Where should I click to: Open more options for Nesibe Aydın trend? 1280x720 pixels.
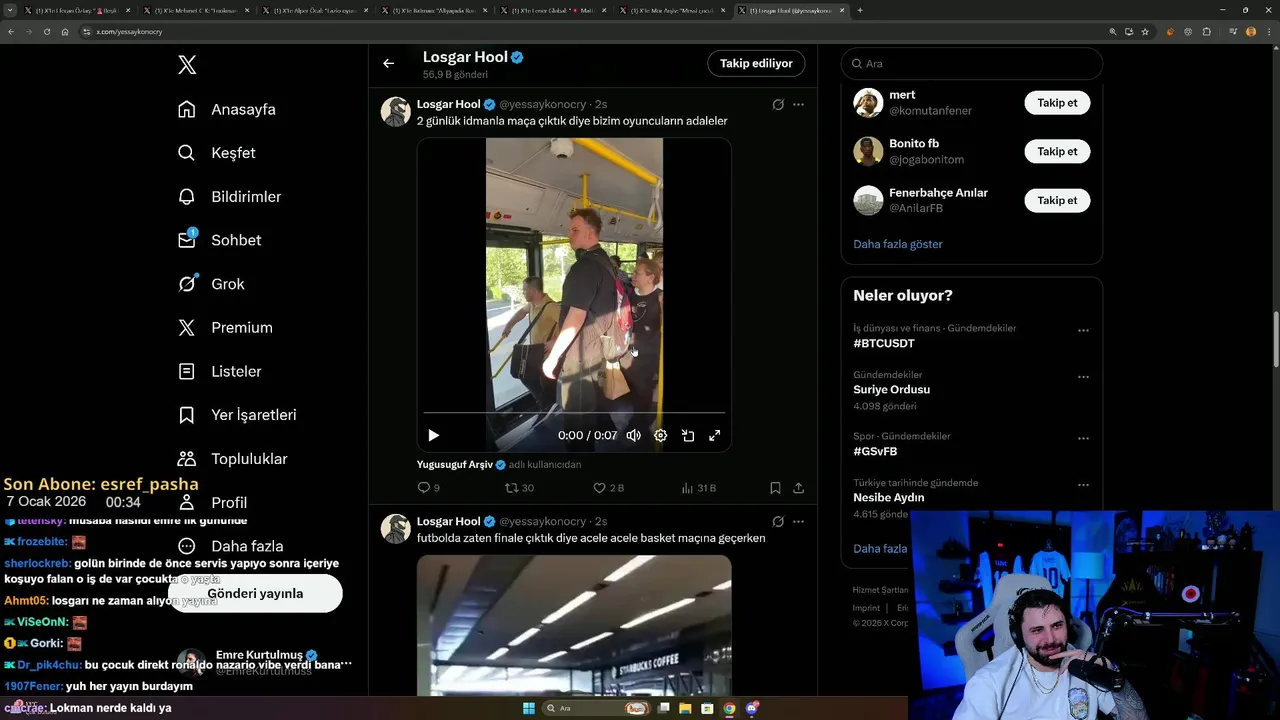click(x=1083, y=485)
